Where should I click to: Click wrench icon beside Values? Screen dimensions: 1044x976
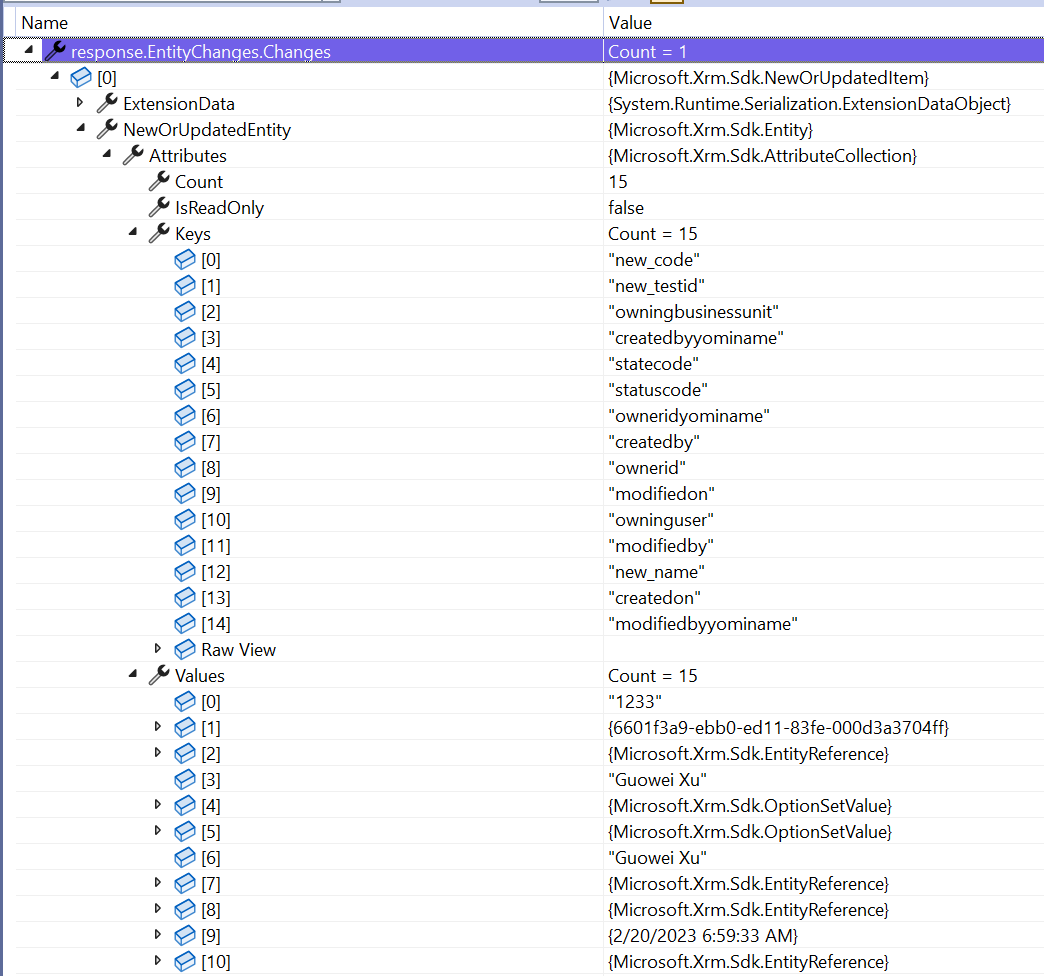pyautogui.click(x=159, y=674)
